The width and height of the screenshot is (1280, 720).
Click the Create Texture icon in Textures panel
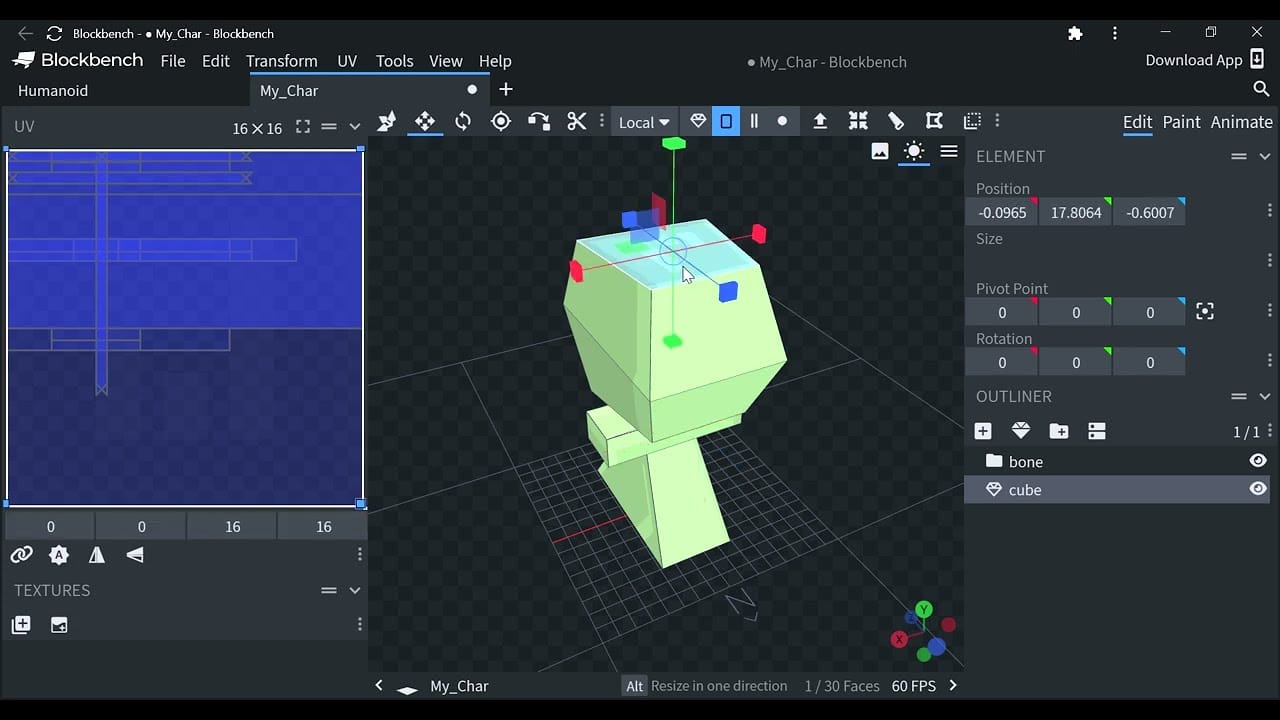coord(59,625)
